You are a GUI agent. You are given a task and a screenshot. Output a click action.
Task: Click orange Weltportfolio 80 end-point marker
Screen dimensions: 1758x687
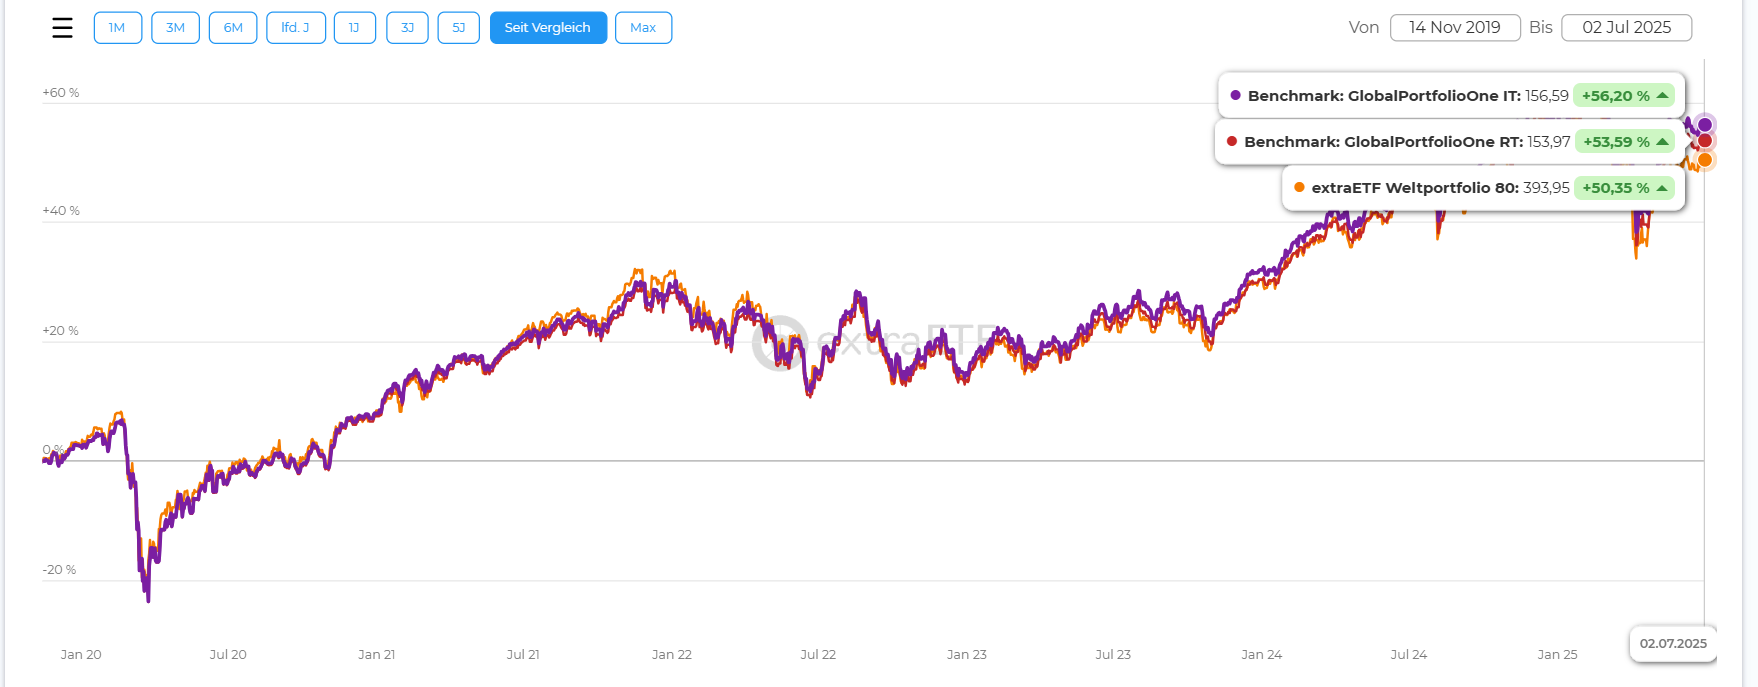point(1705,160)
